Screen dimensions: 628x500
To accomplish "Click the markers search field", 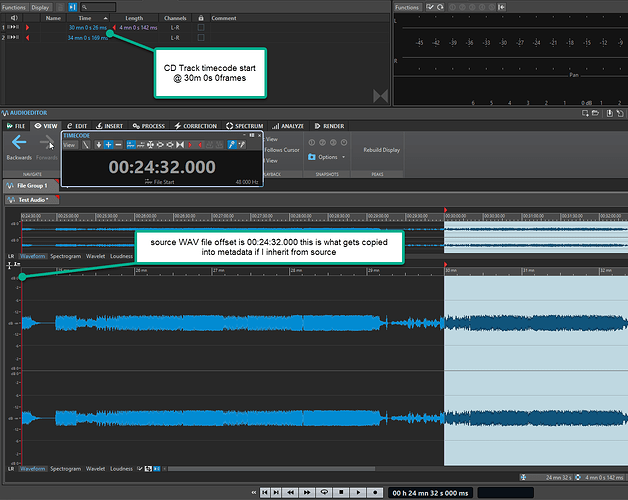I will coord(98,7).
